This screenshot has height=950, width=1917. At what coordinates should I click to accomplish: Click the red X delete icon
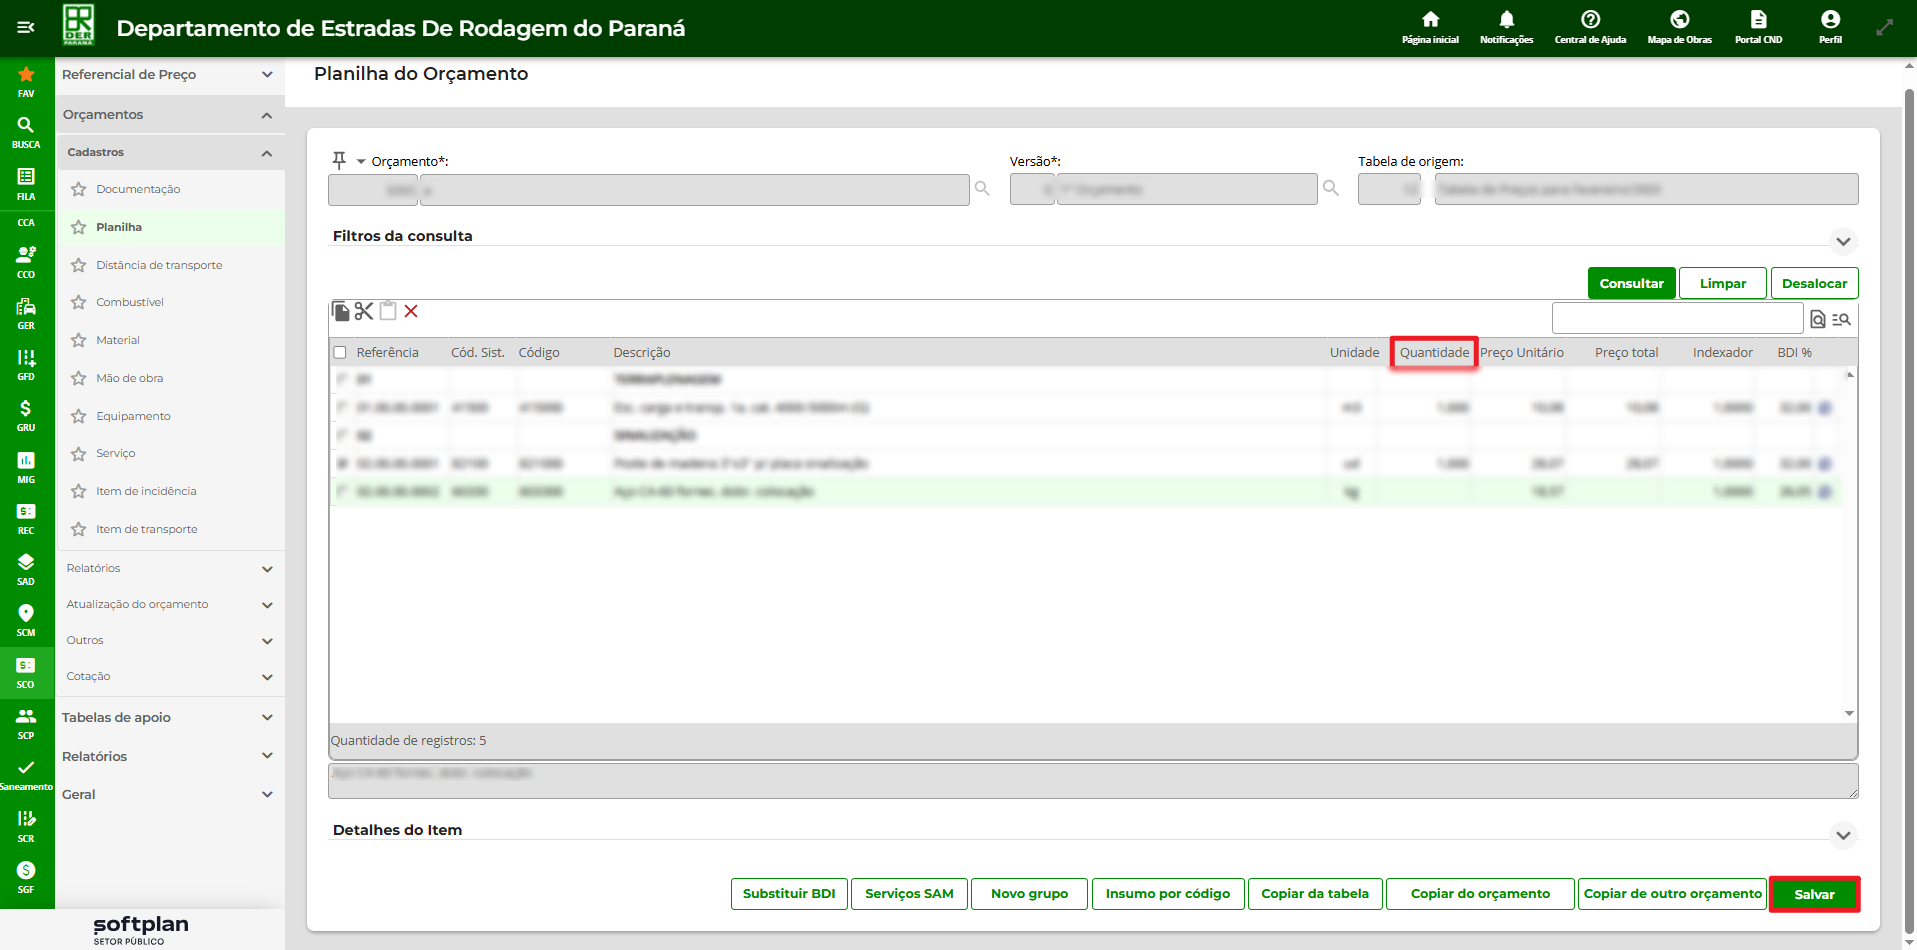point(411,311)
